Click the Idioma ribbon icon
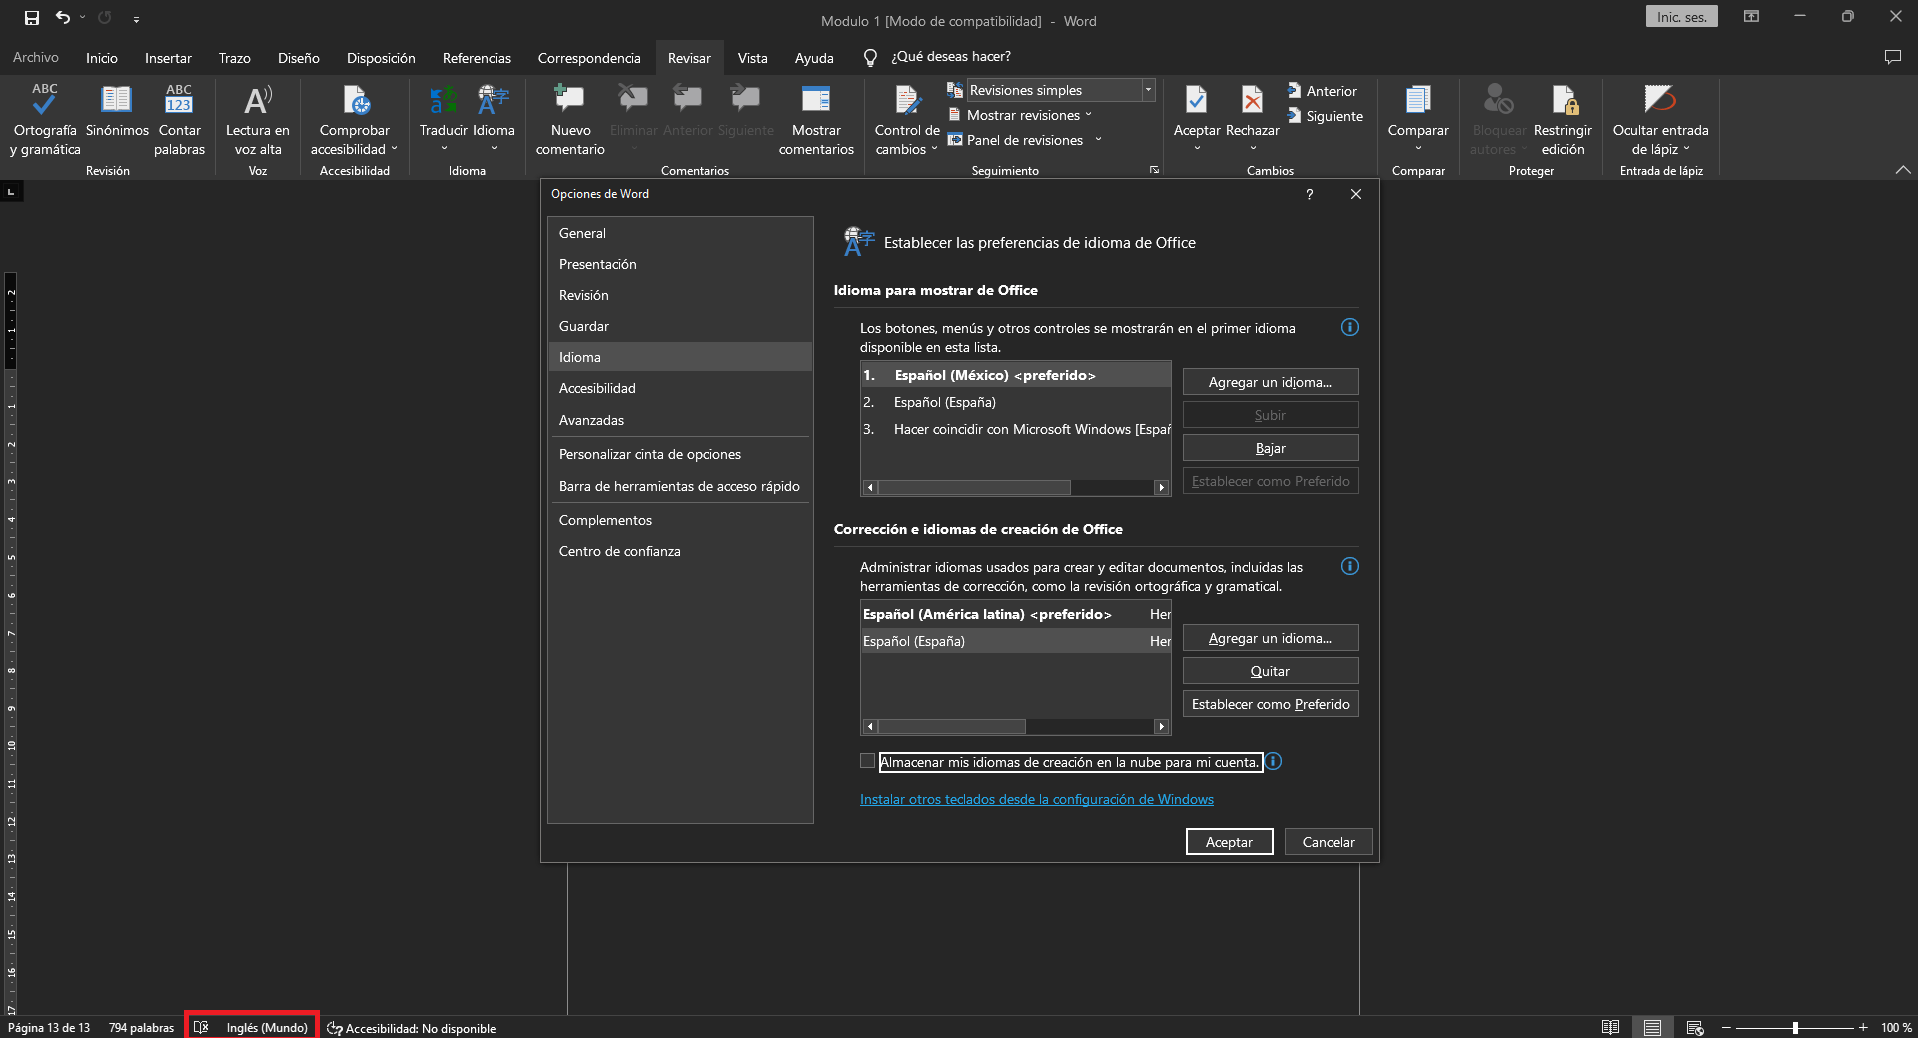This screenshot has width=1918, height=1038. pos(494,117)
